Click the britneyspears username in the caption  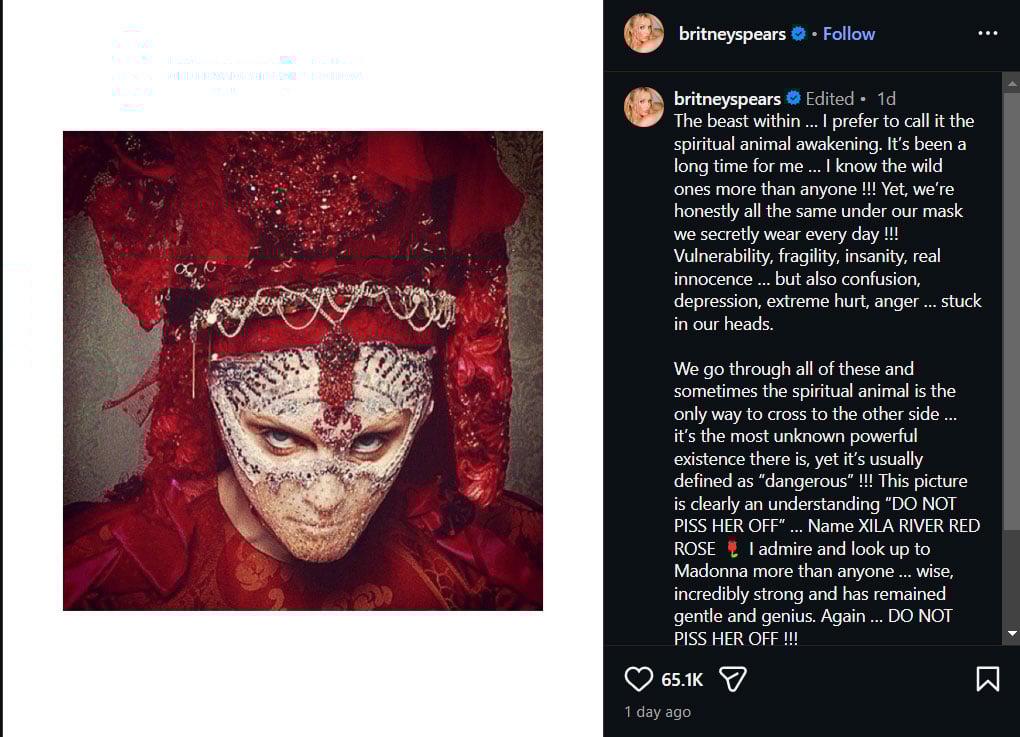click(x=727, y=98)
